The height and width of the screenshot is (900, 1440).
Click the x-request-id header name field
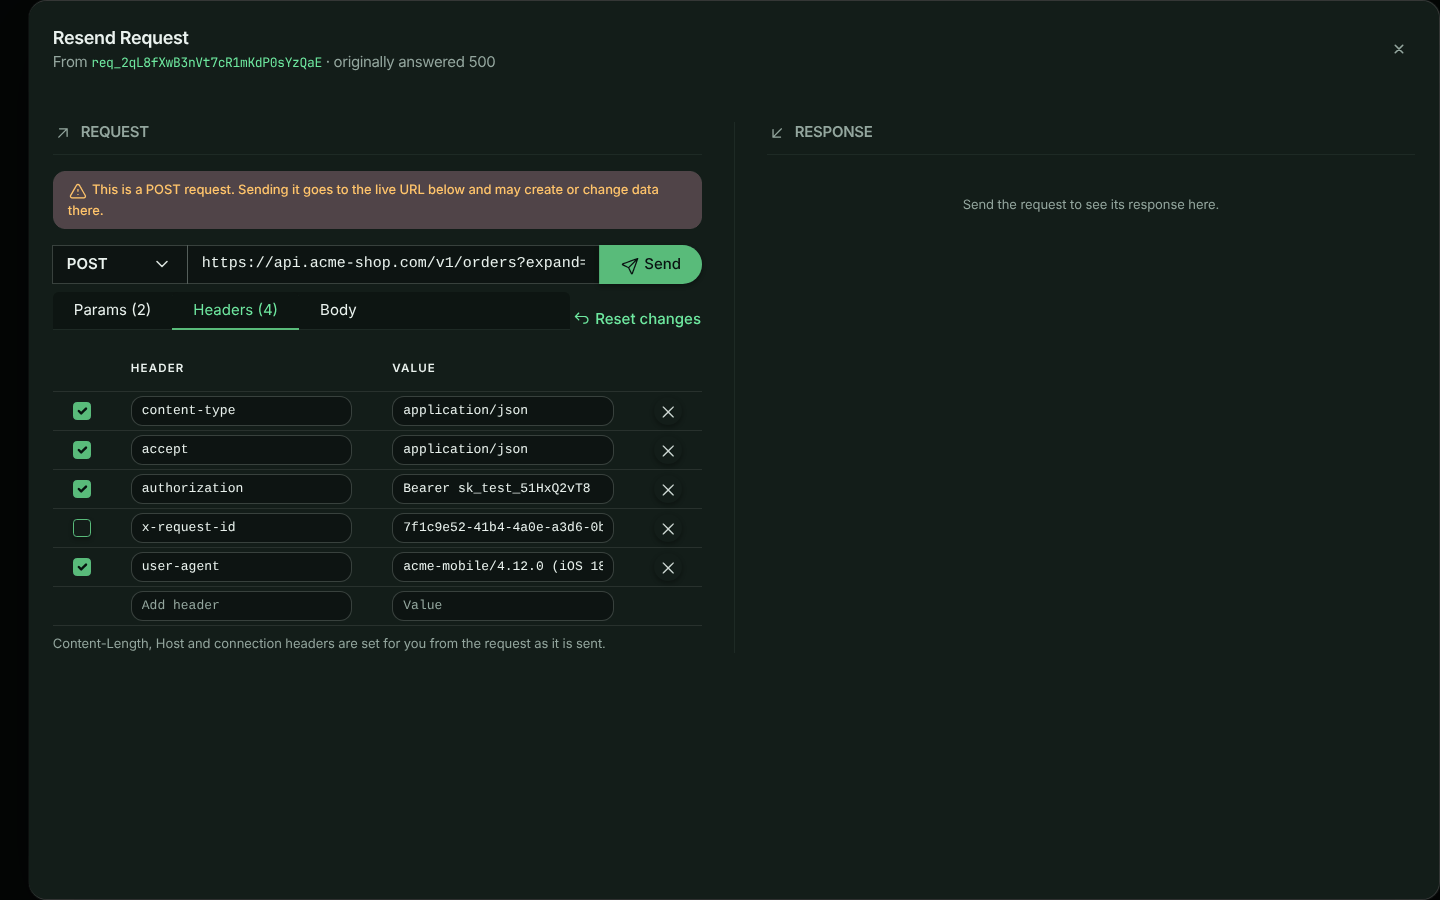(x=241, y=528)
